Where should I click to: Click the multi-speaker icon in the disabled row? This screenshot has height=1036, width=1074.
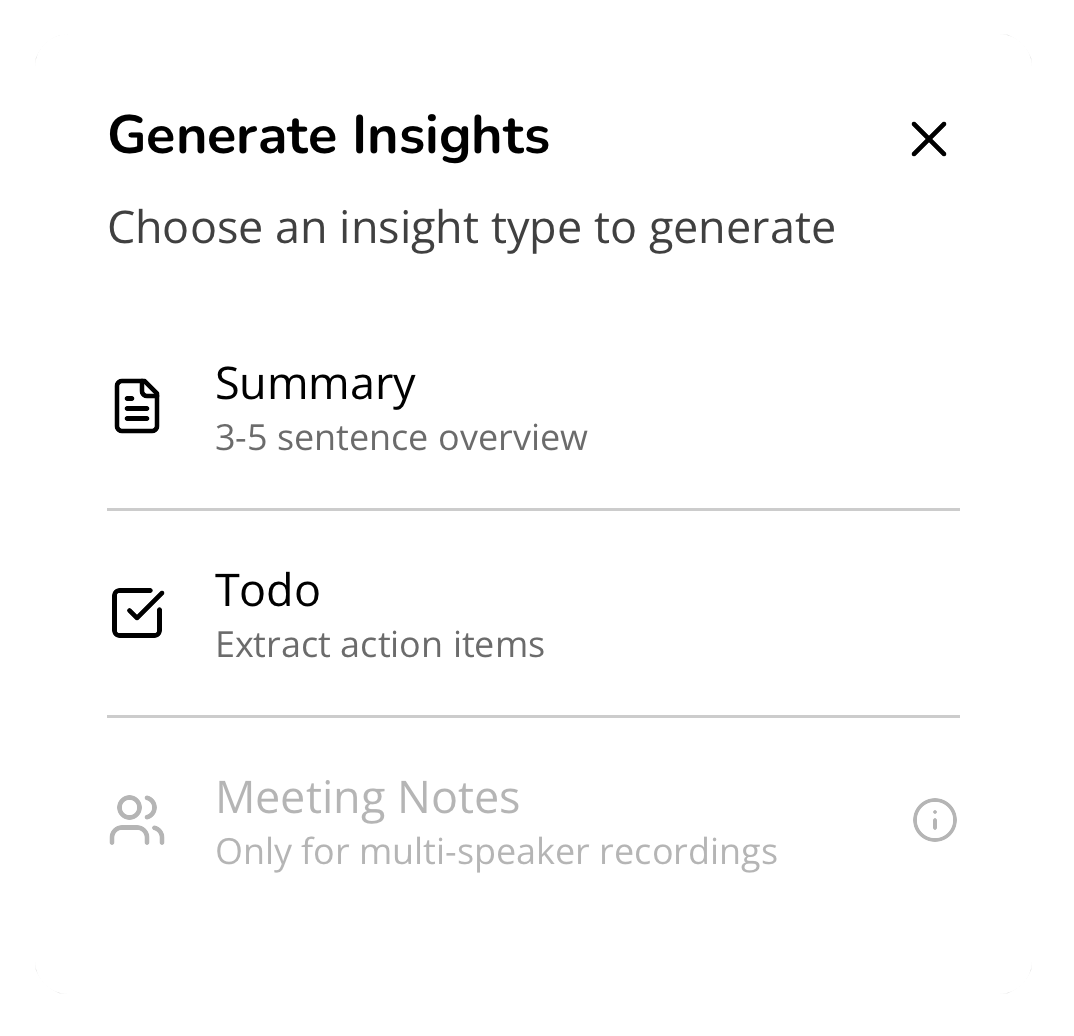tap(138, 819)
